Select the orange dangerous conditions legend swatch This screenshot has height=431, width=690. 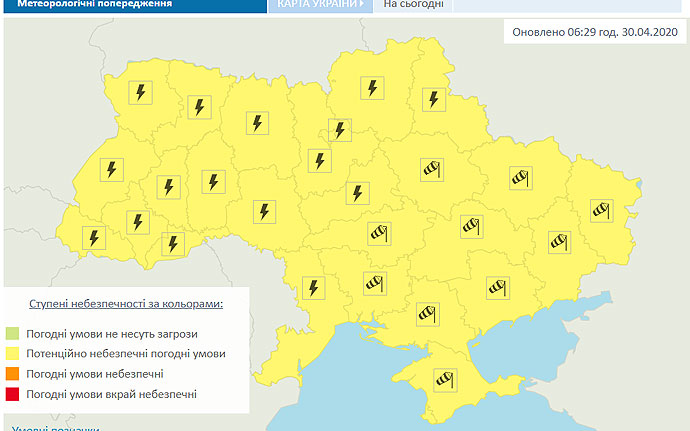(14, 374)
